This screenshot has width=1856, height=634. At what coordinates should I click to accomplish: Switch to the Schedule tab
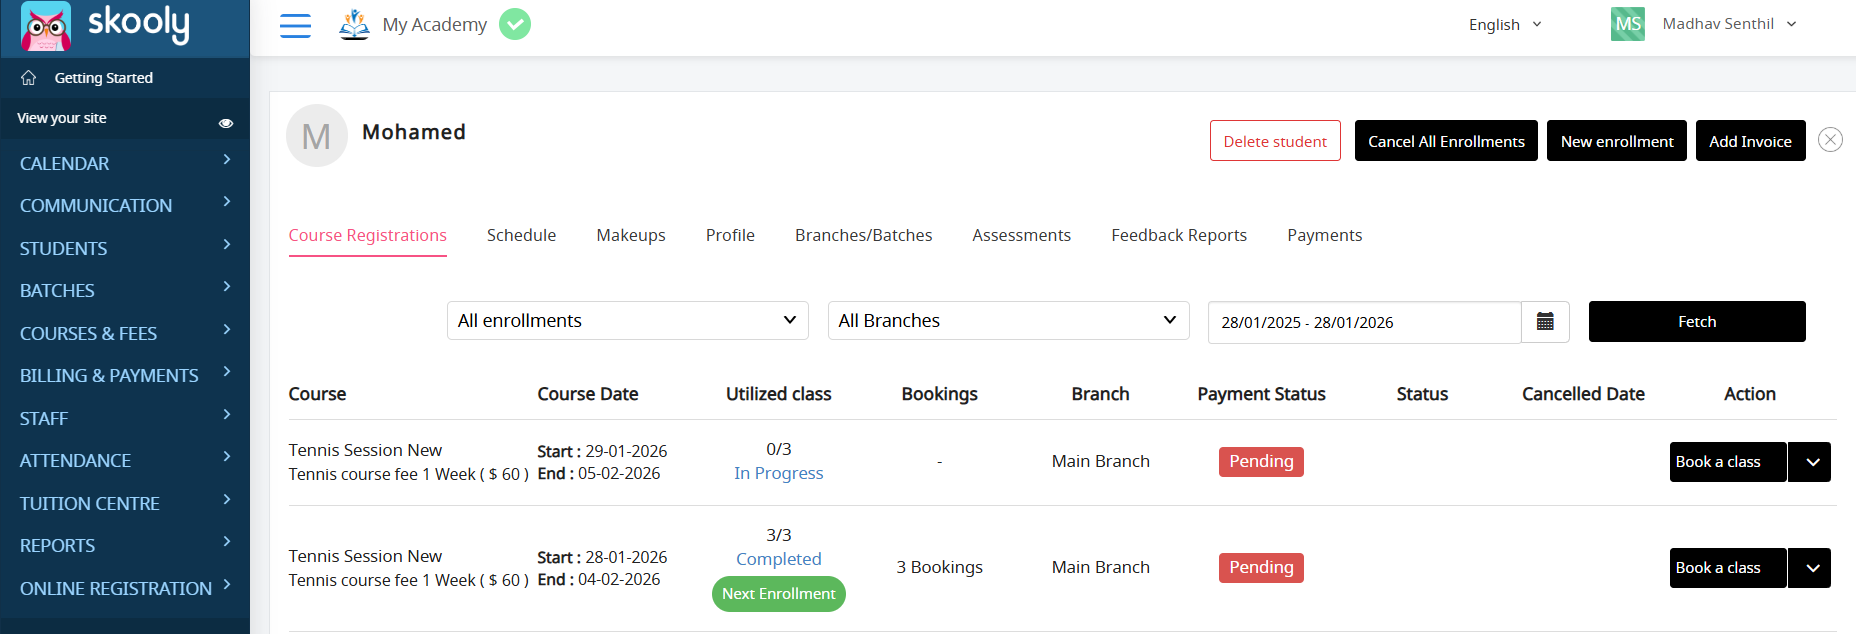pyautogui.click(x=521, y=235)
